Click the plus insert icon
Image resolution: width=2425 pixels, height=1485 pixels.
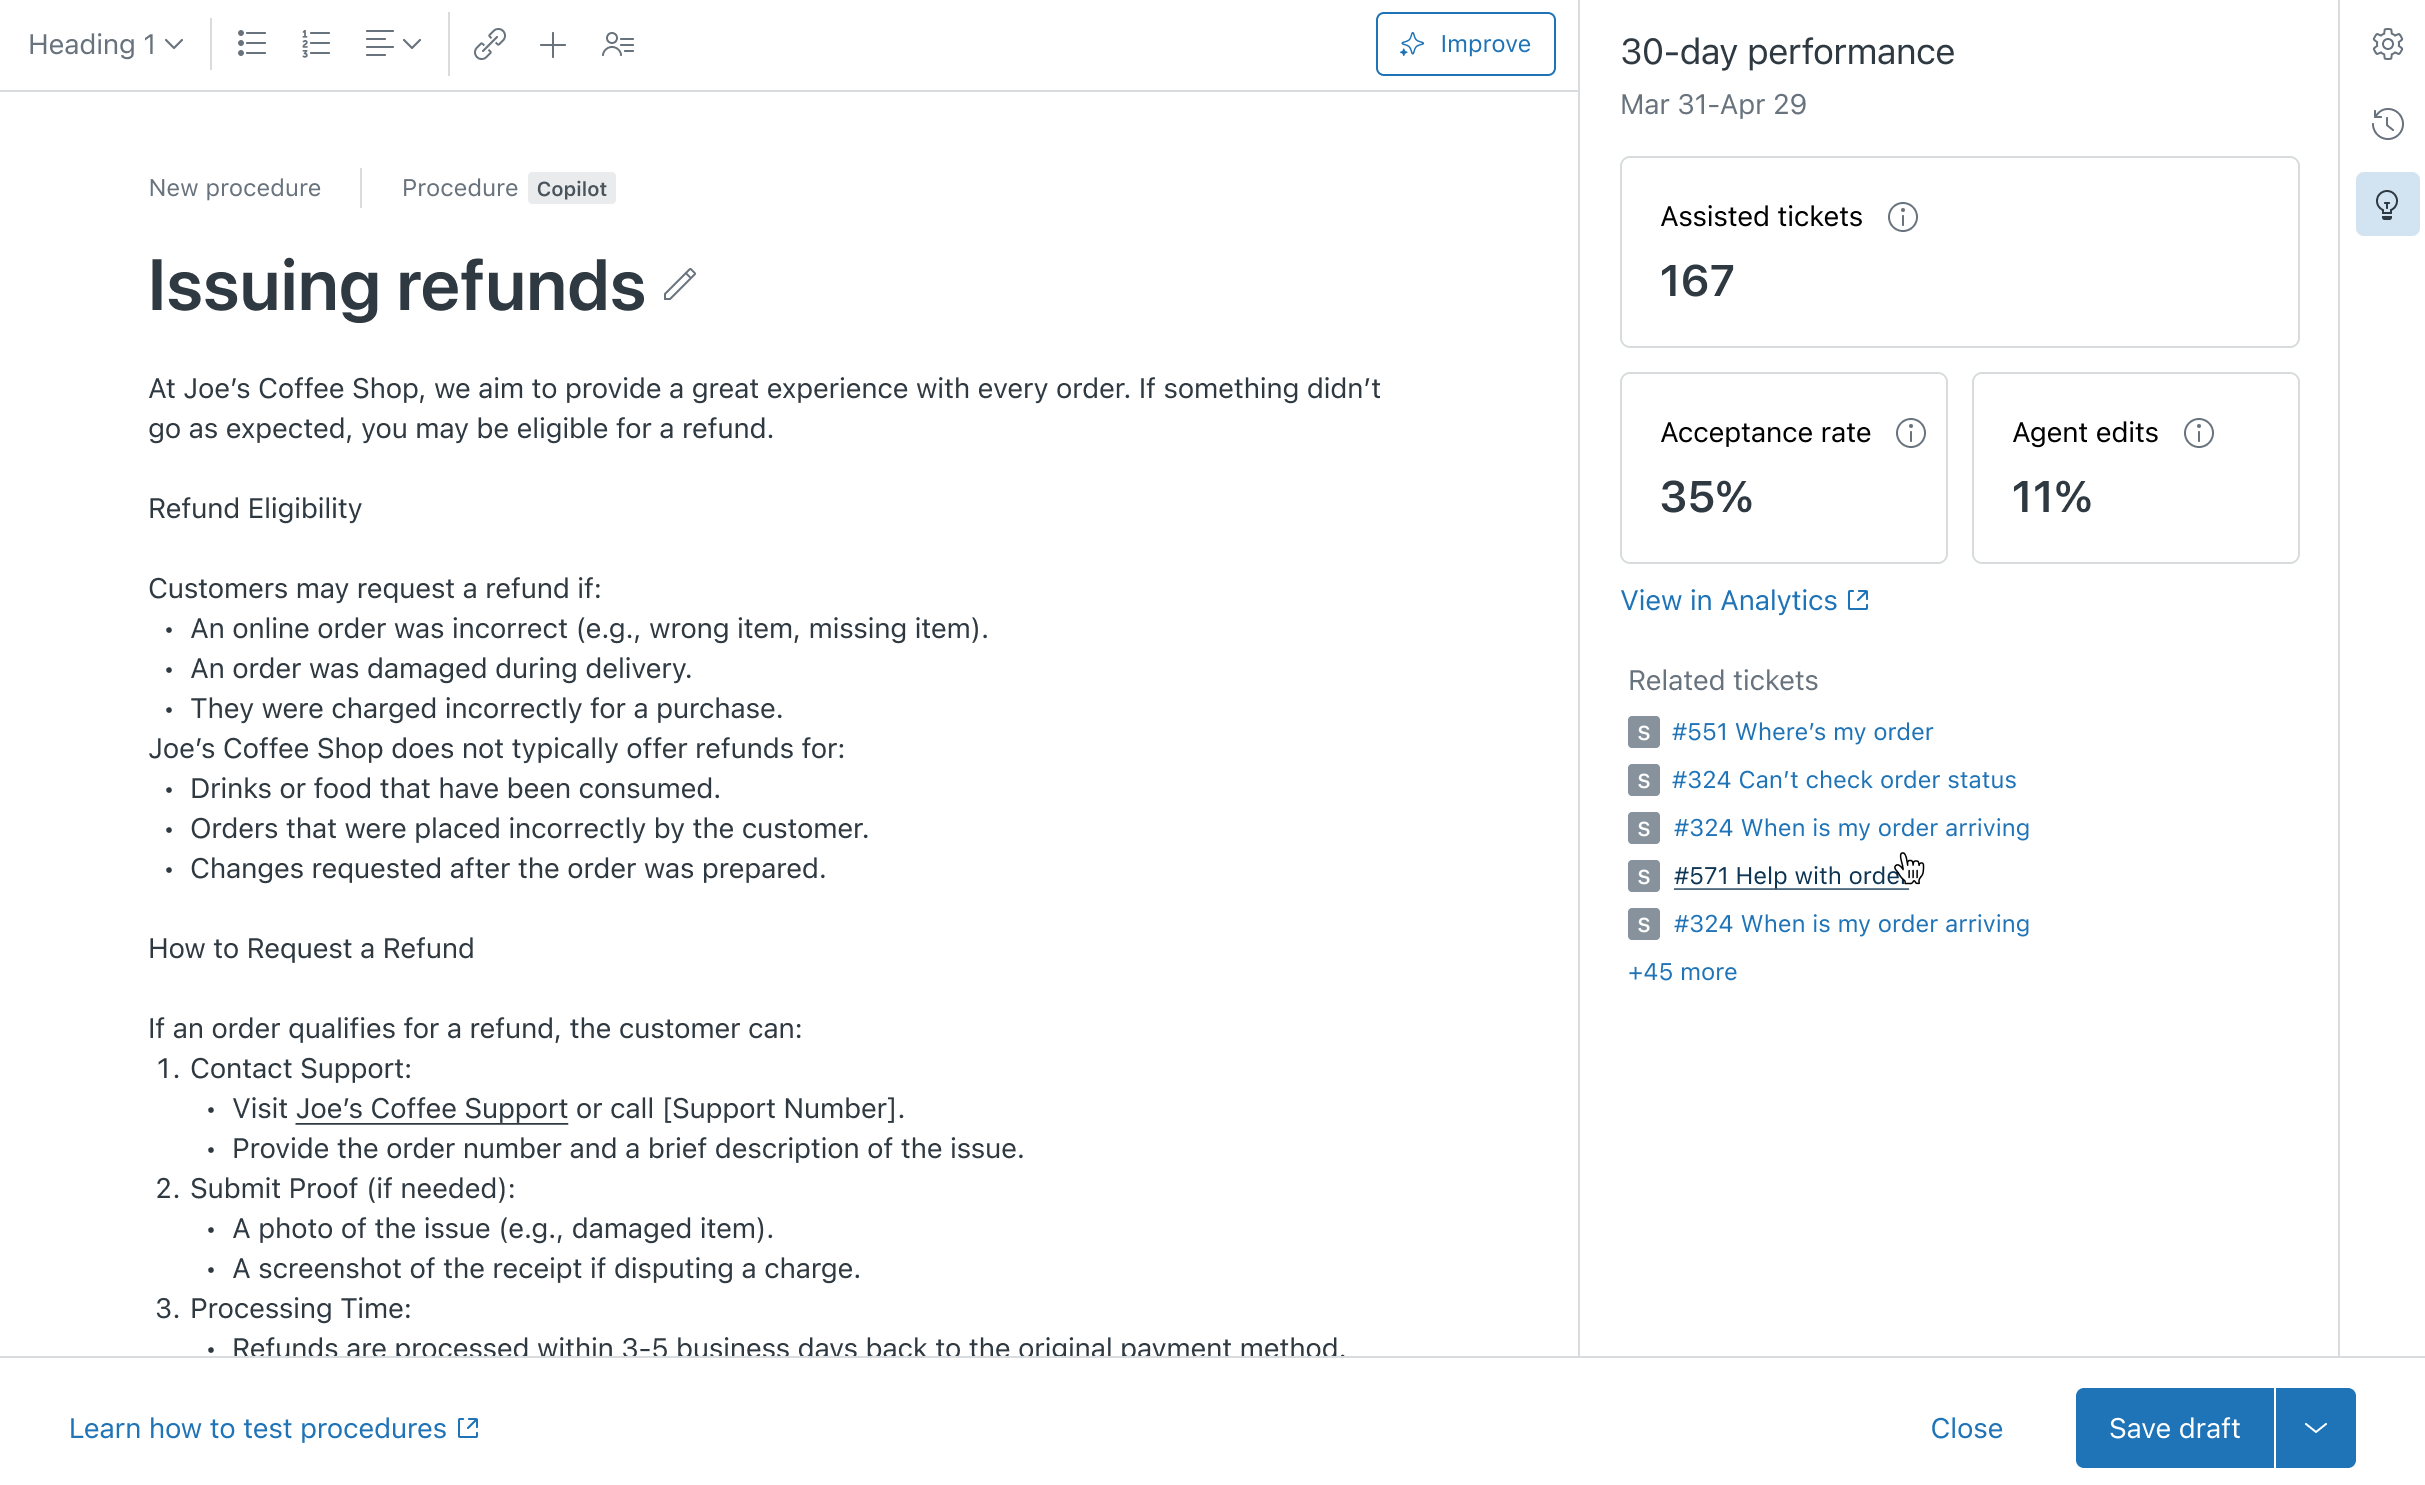tap(552, 44)
